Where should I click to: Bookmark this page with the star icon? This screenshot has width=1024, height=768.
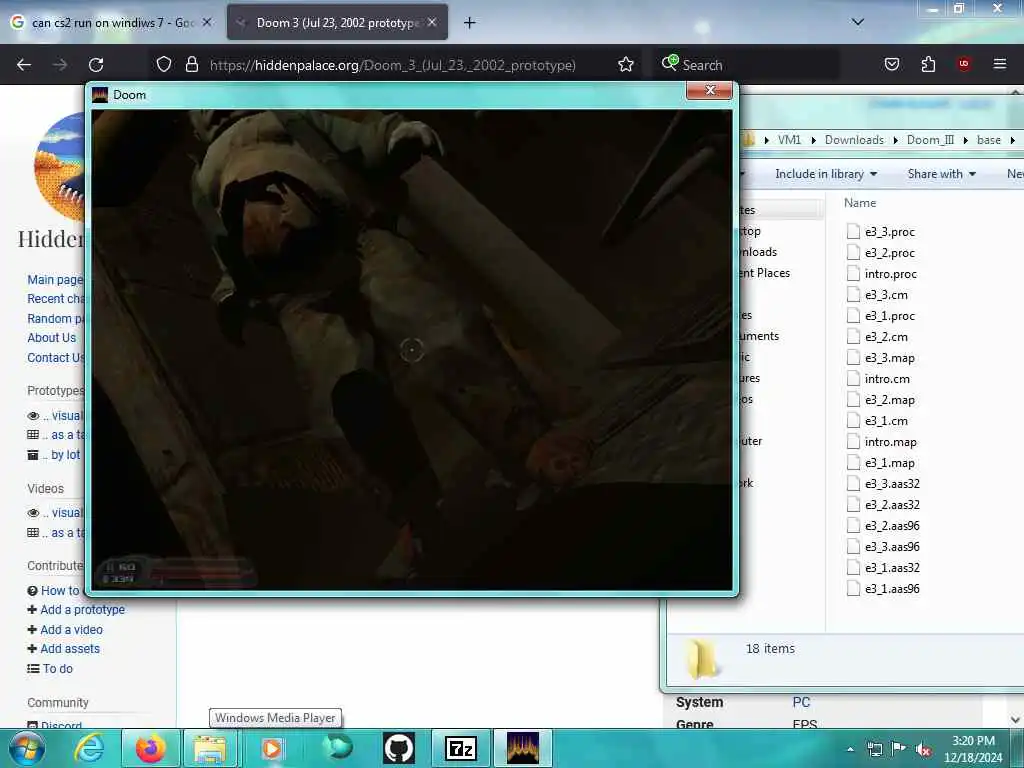click(626, 64)
